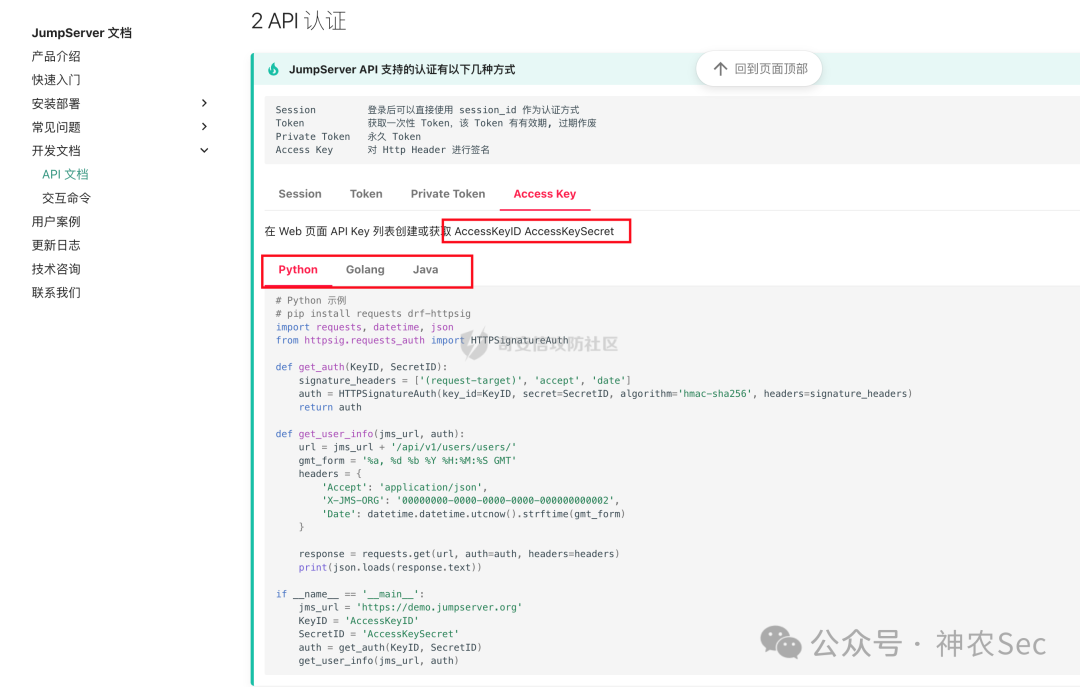Click the 'Access Key 对 Http Header 进行签名' description row

click(x=382, y=150)
